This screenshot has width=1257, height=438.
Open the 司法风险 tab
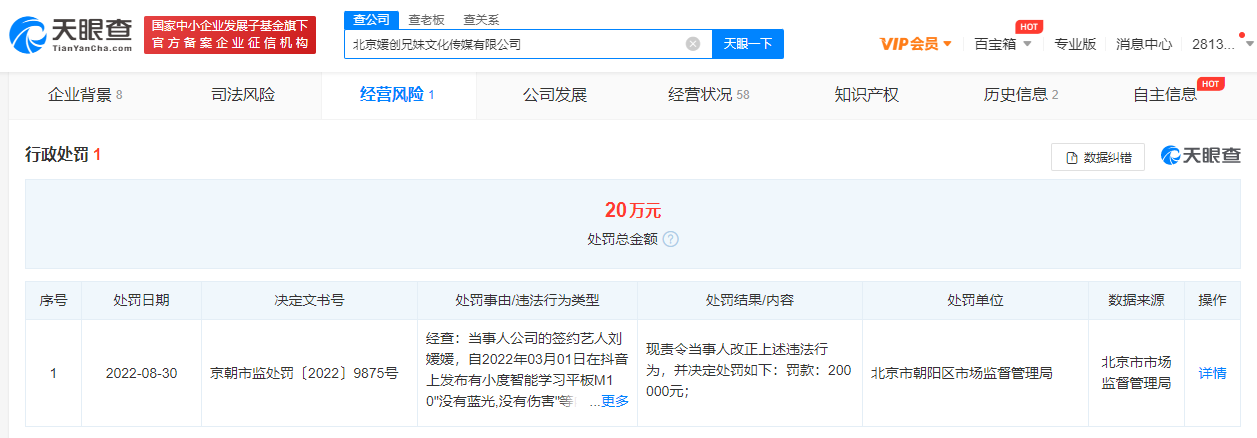[243, 95]
